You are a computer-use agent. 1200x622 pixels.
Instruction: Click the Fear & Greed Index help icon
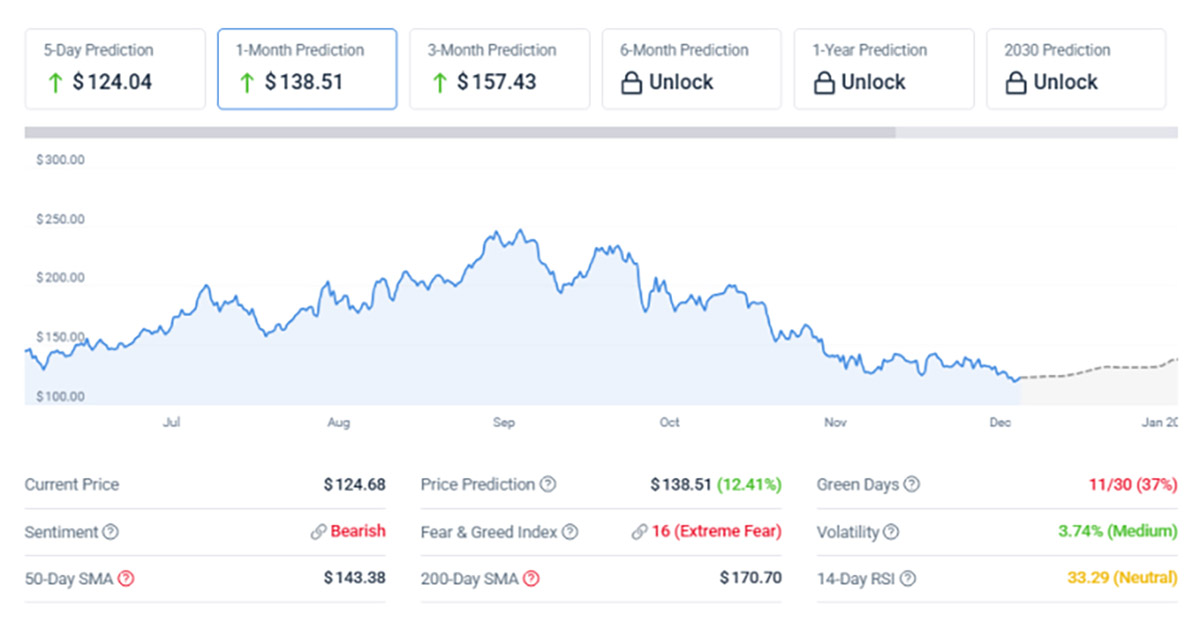[569, 532]
